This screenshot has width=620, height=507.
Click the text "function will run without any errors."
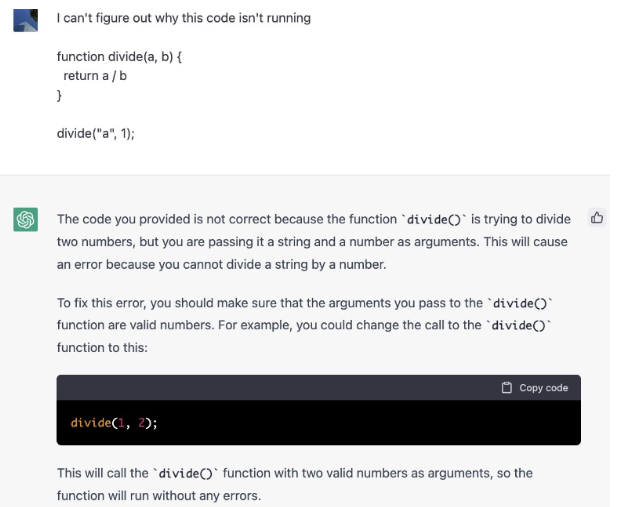(158, 495)
